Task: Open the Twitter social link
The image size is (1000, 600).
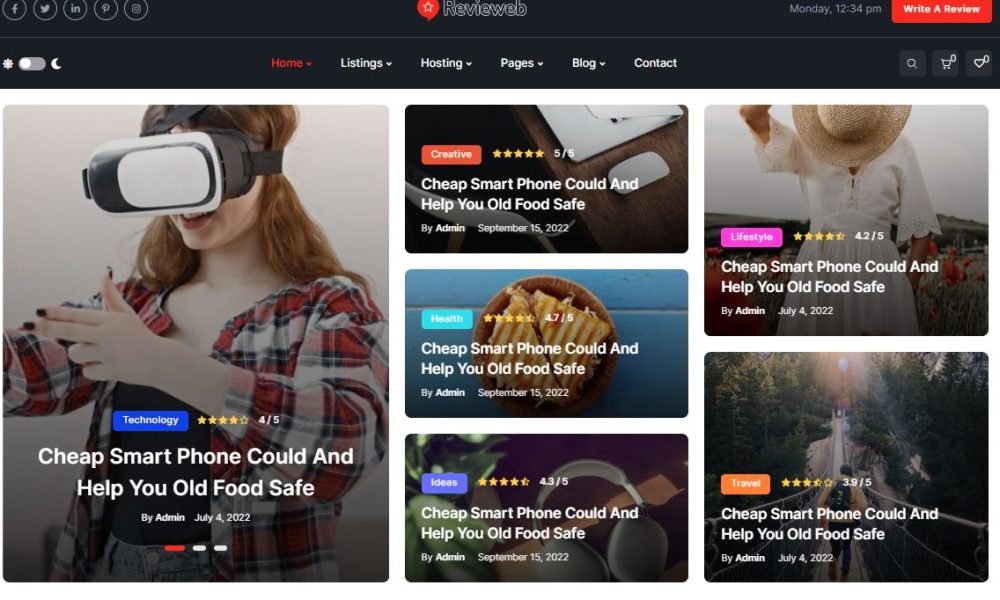Action: [45, 9]
